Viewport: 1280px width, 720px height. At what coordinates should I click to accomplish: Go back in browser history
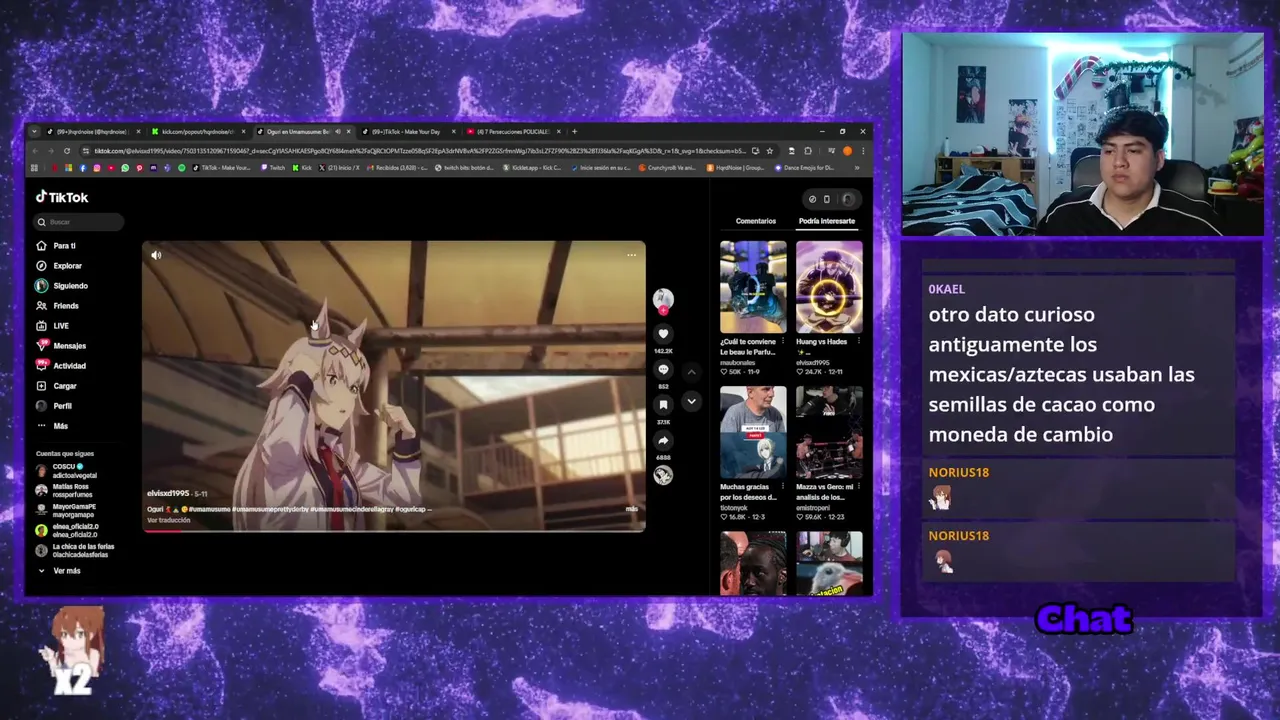click(x=35, y=151)
